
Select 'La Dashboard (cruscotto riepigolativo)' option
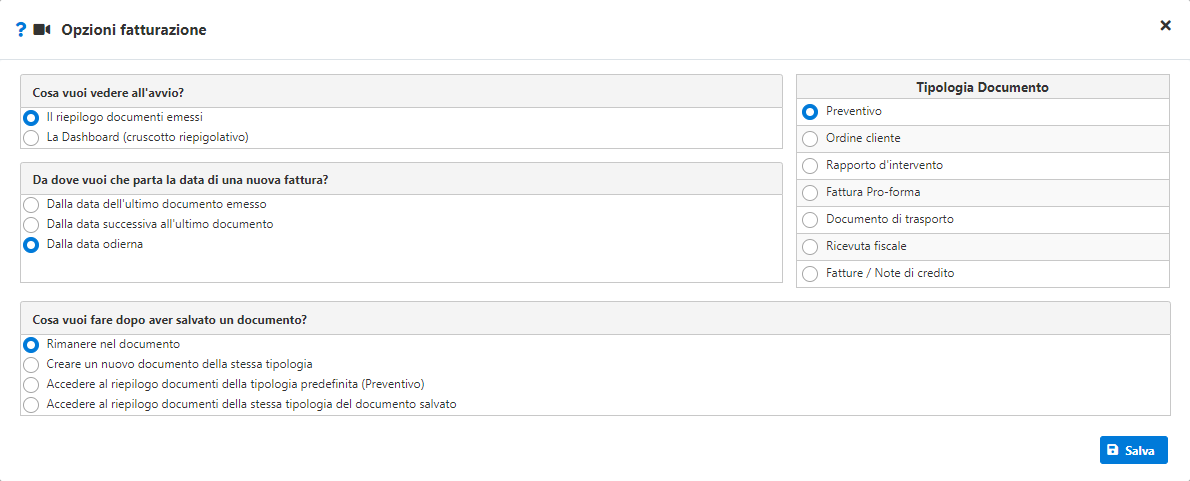[x=31, y=137]
